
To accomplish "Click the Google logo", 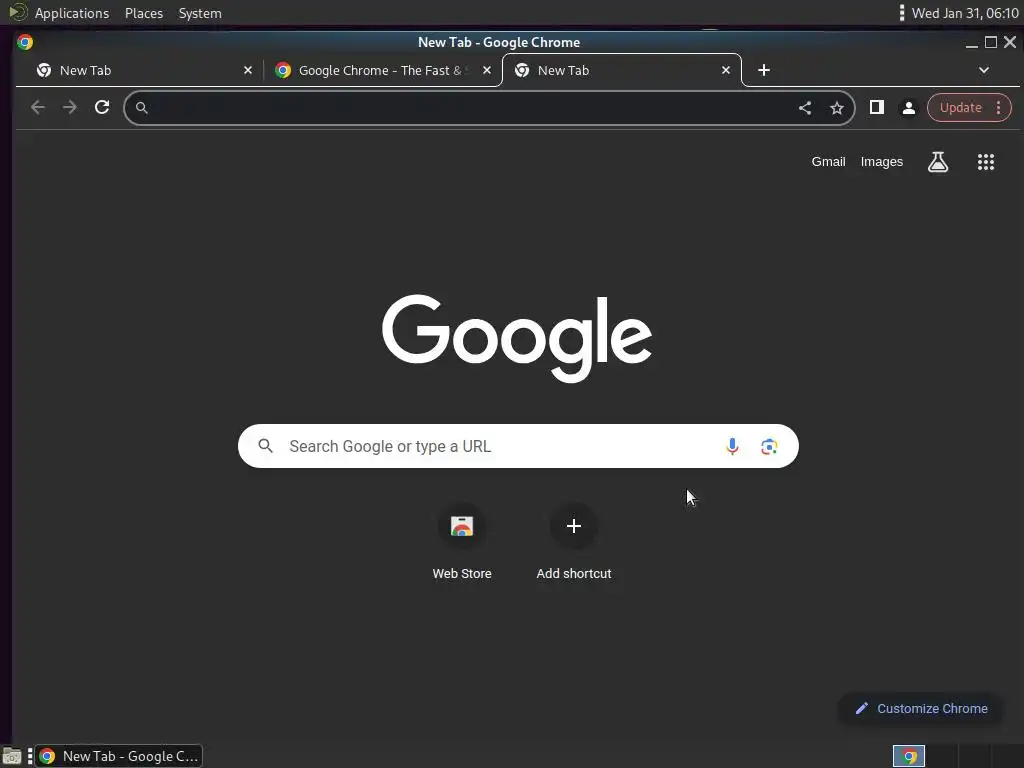I will (x=517, y=338).
